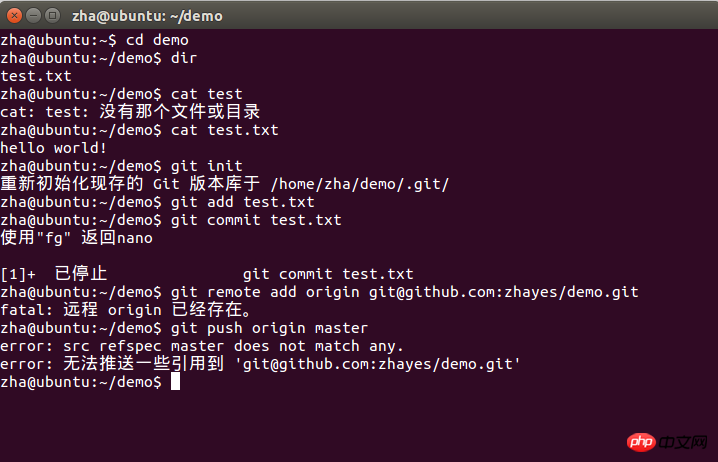Click the terminal cursor block at prompt

pyautogui.click(x=175, y=381)
